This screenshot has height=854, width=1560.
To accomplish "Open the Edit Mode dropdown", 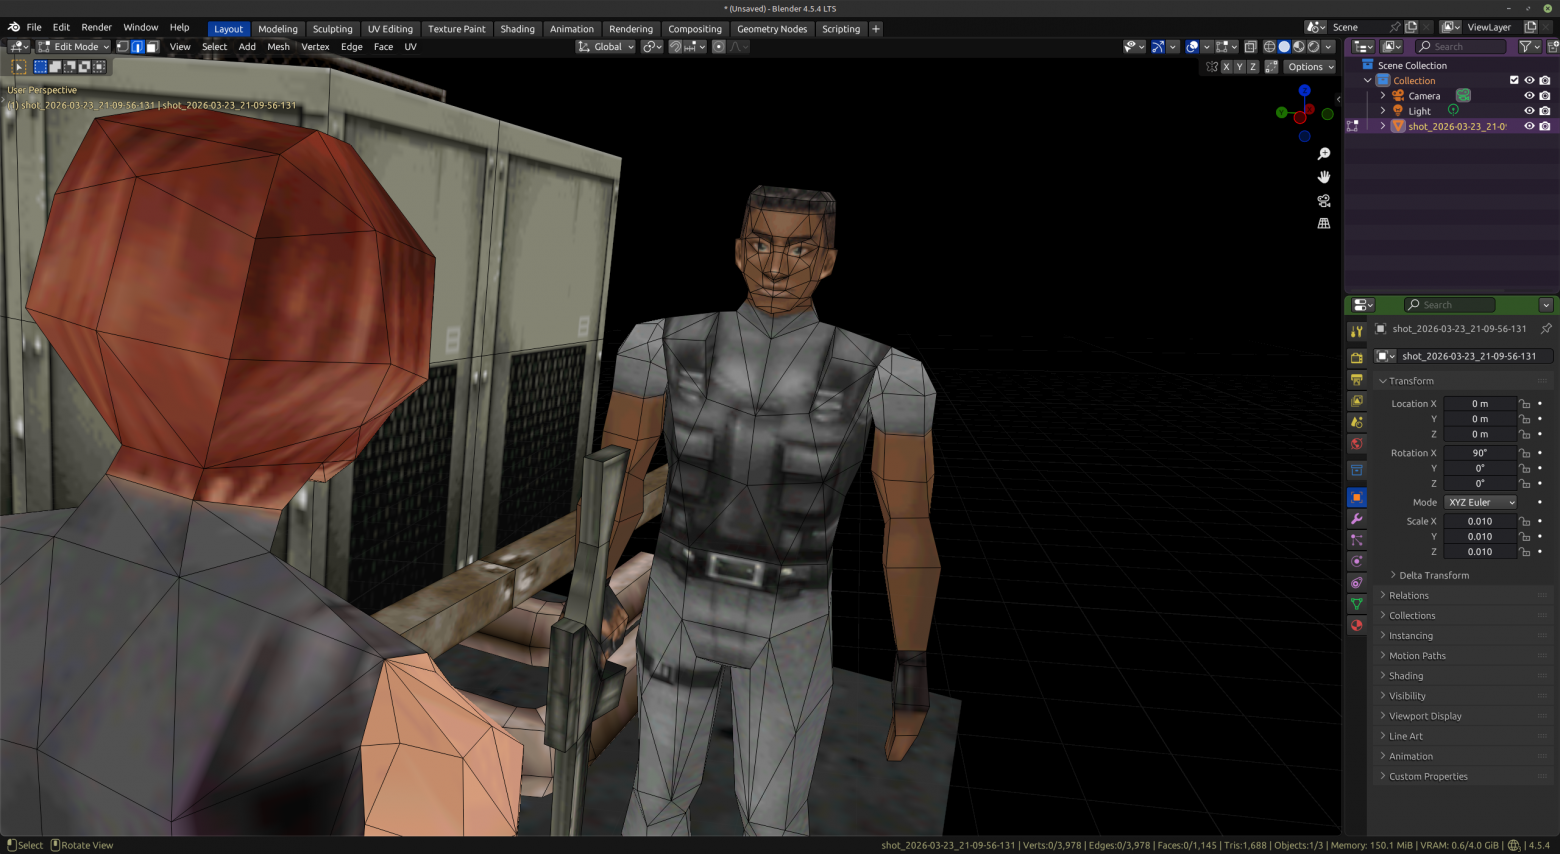I will click(x=73, y=46).
